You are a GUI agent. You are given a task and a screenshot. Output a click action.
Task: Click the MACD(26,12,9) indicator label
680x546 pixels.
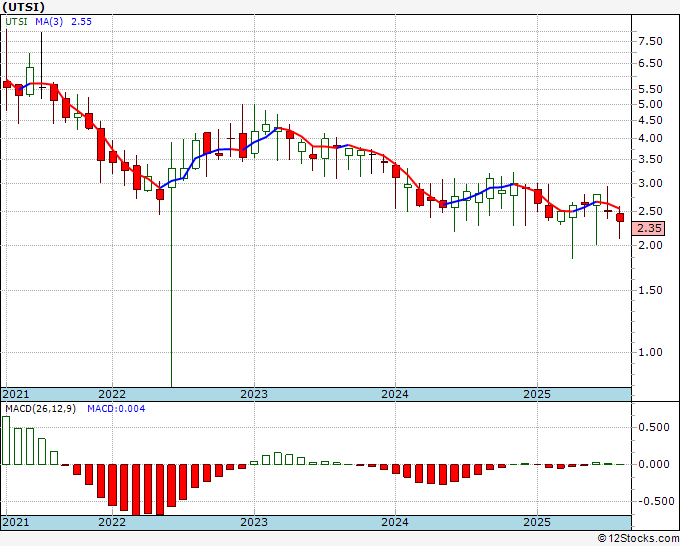(x=40, y=409)
